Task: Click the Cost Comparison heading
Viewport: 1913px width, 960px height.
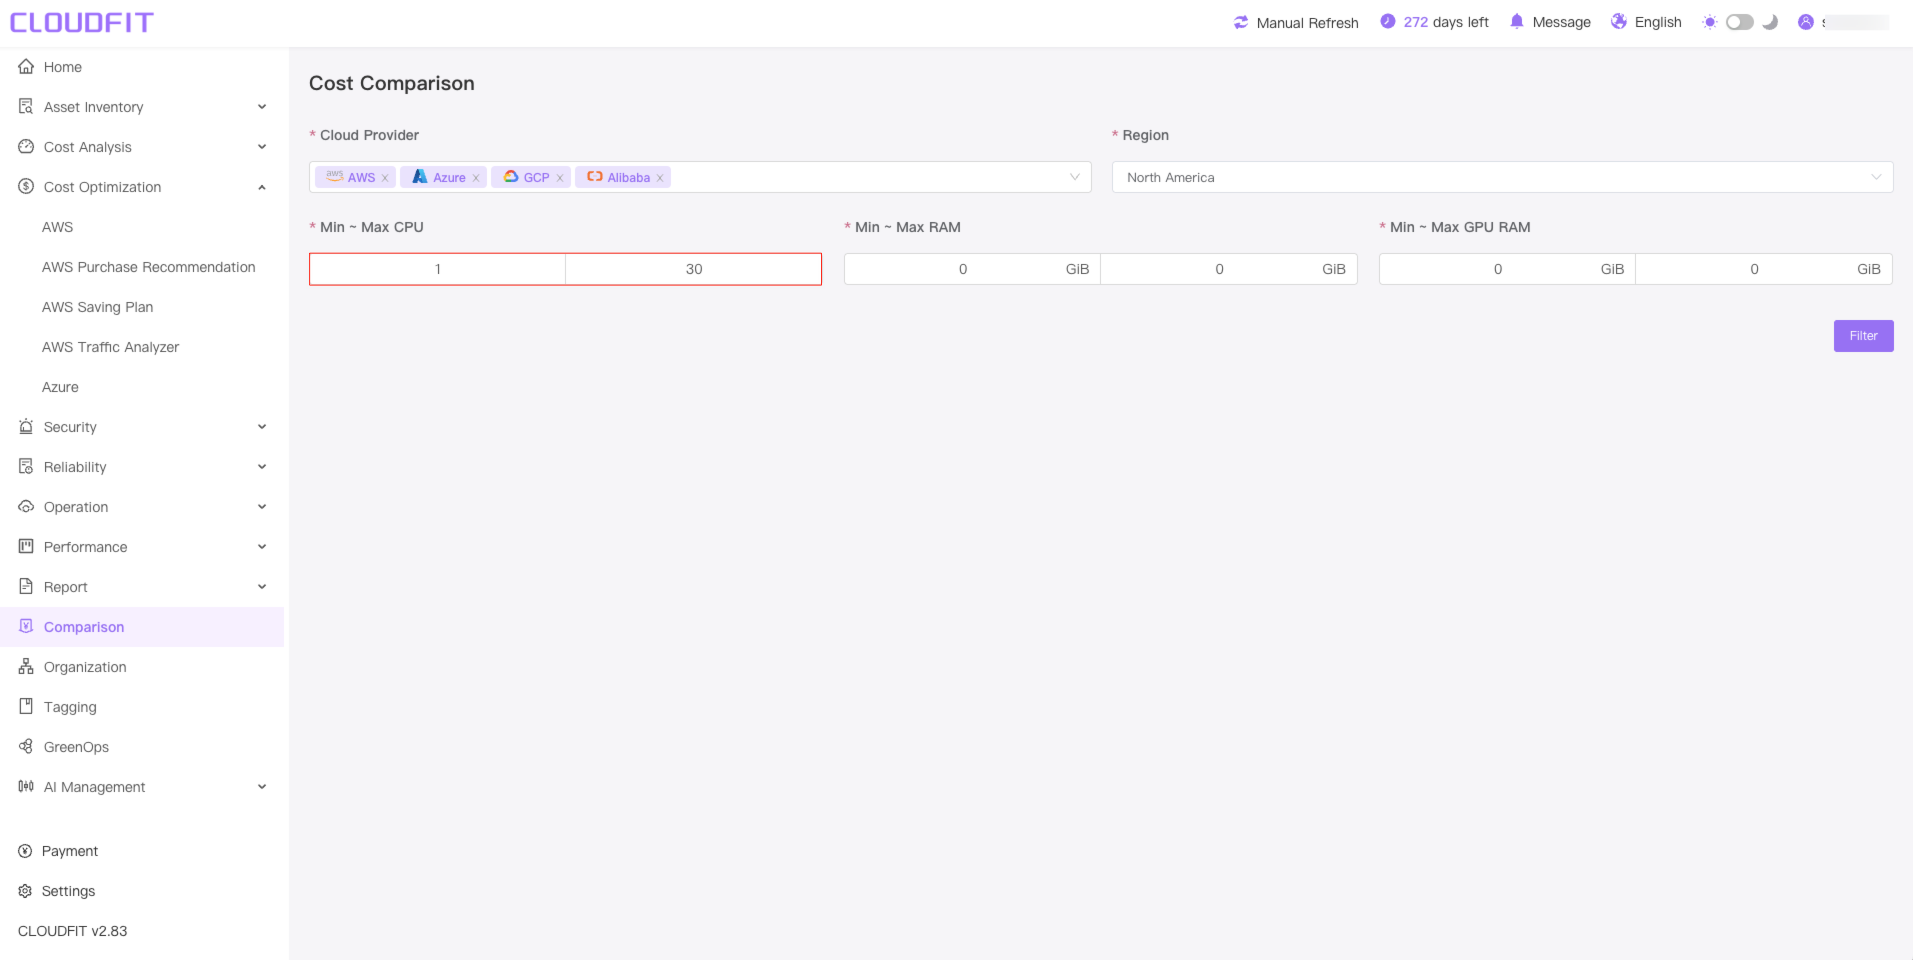Action: (x=392, y=83)
